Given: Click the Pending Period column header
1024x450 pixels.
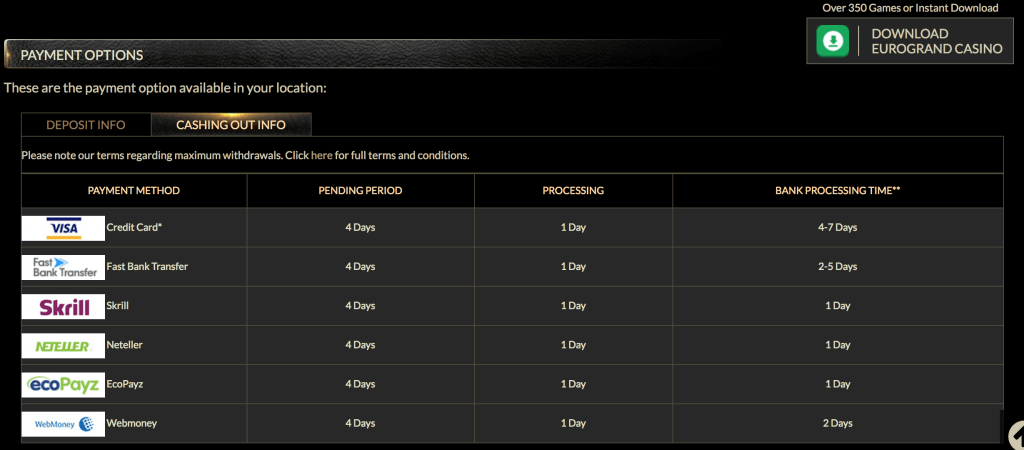Looking at the screenshot, I should coord(360,190).
